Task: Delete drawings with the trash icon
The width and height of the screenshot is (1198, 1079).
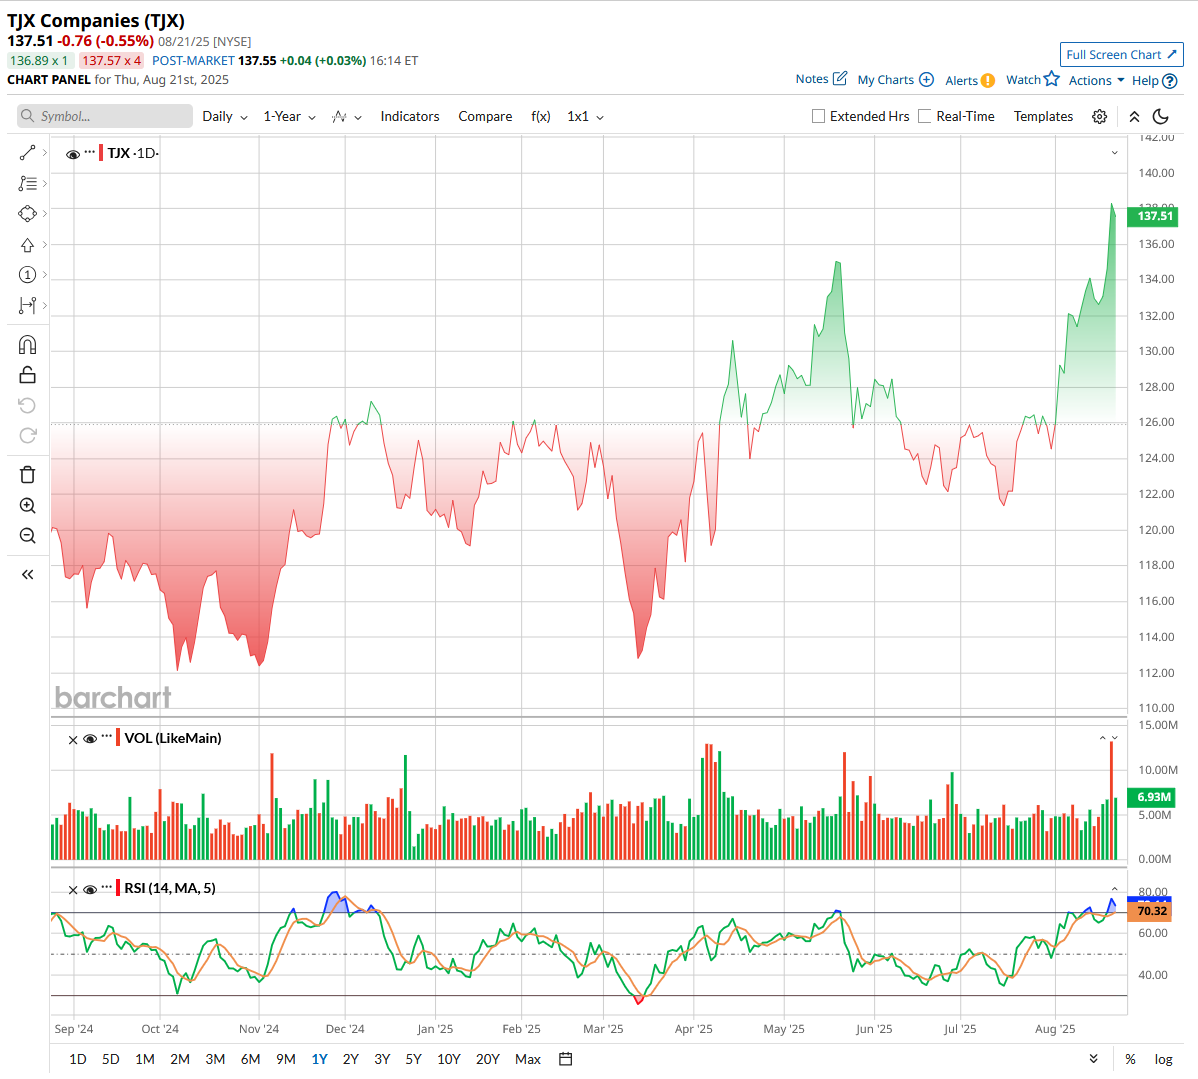Action: [x=28, y=475]
